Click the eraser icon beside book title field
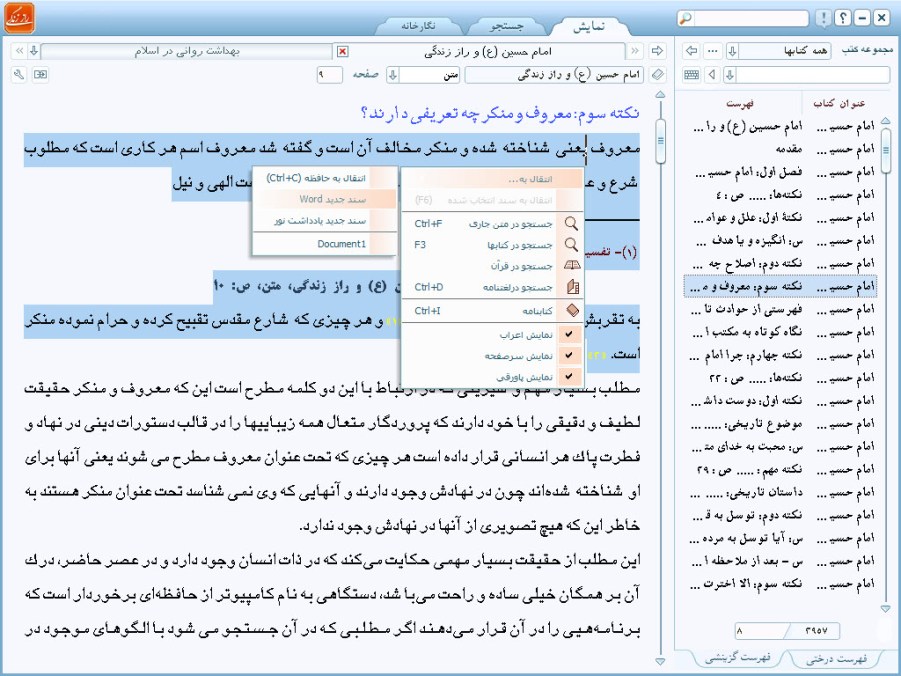The height and width of the screenshot is (676, 901). pos(658,75)
